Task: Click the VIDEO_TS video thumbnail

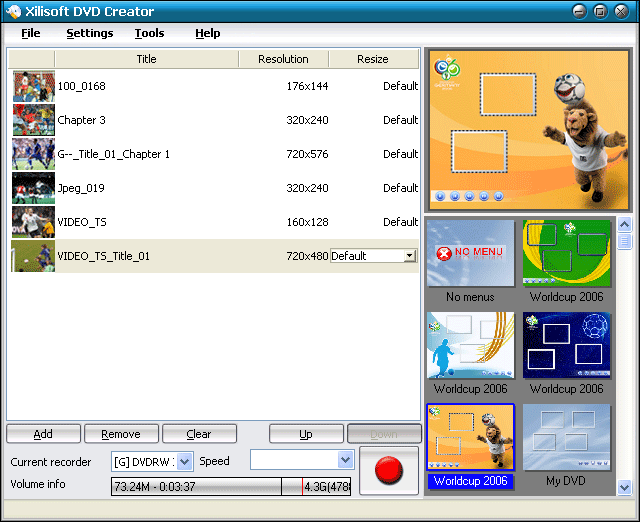Action: 33,222
